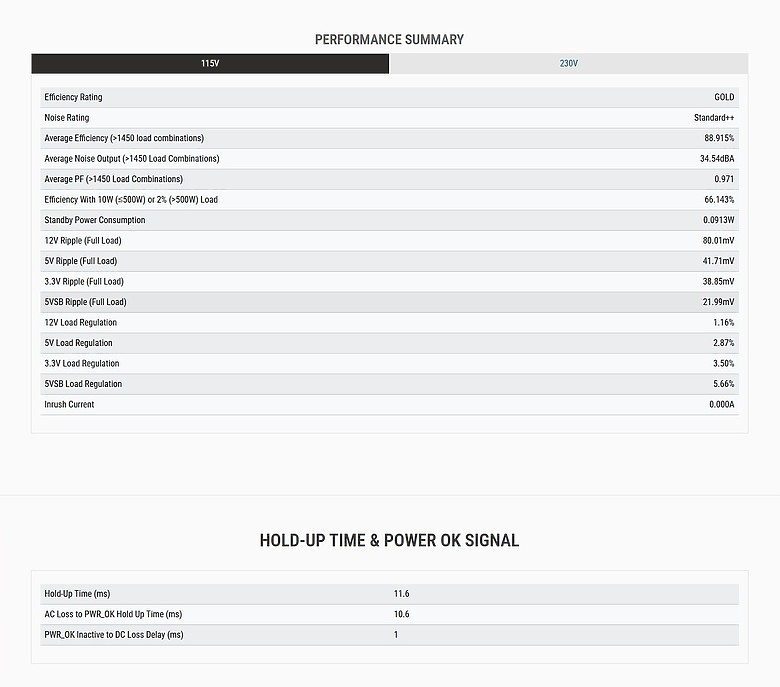
Task: Select the 41.71mV ripple value
Action: click(718, 261)
